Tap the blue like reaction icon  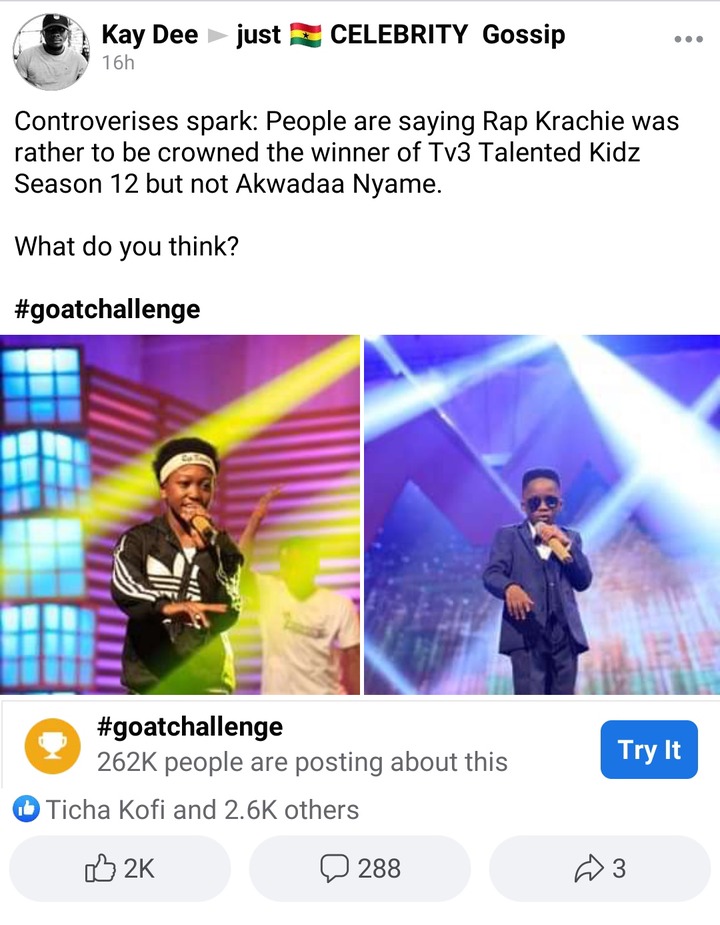pyautogui.click(x=26, y=809)
